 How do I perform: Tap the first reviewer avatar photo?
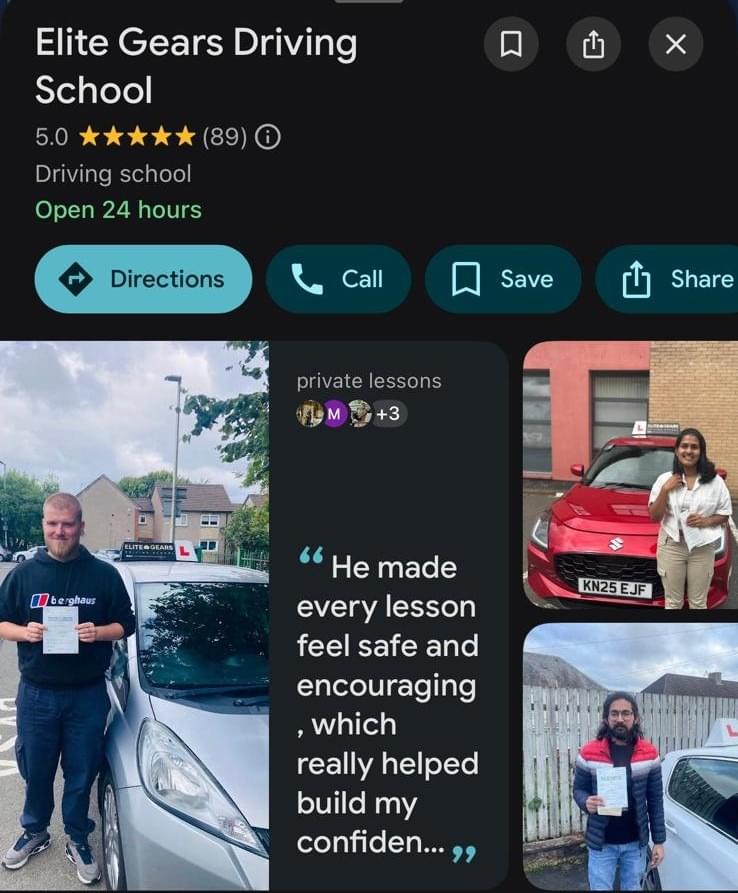pos(310,414)
